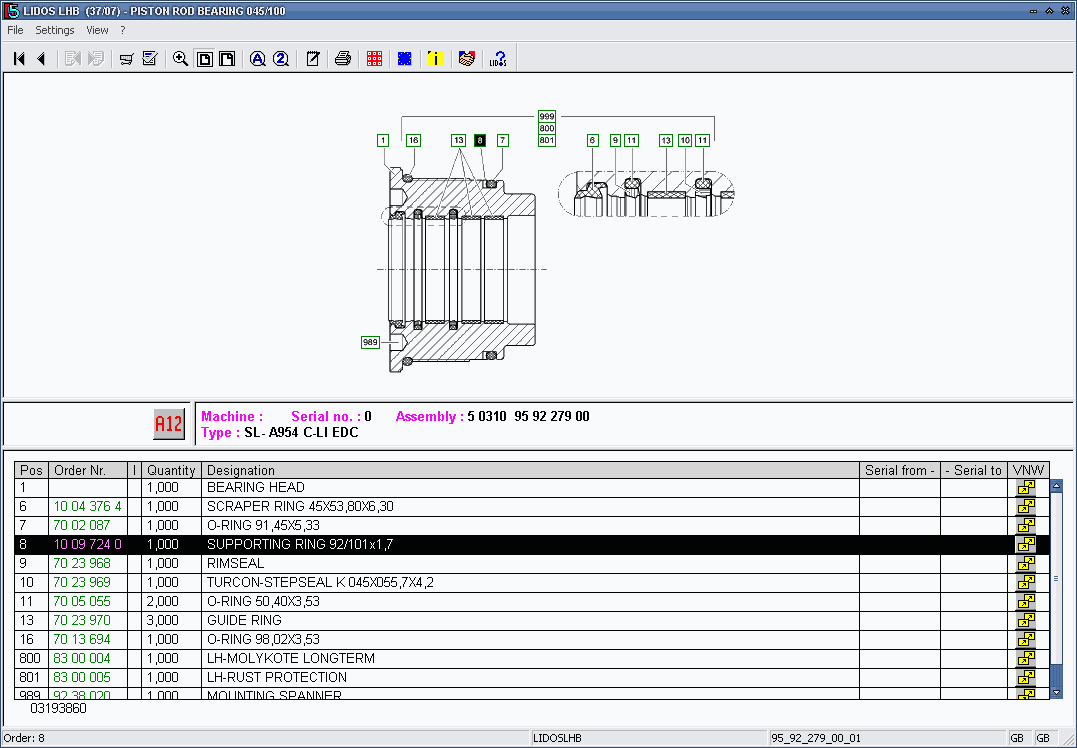Open VNW link icon for RIMSEAL row
This screenshot has width=1077, height=748.
[x=1026, y=563]
